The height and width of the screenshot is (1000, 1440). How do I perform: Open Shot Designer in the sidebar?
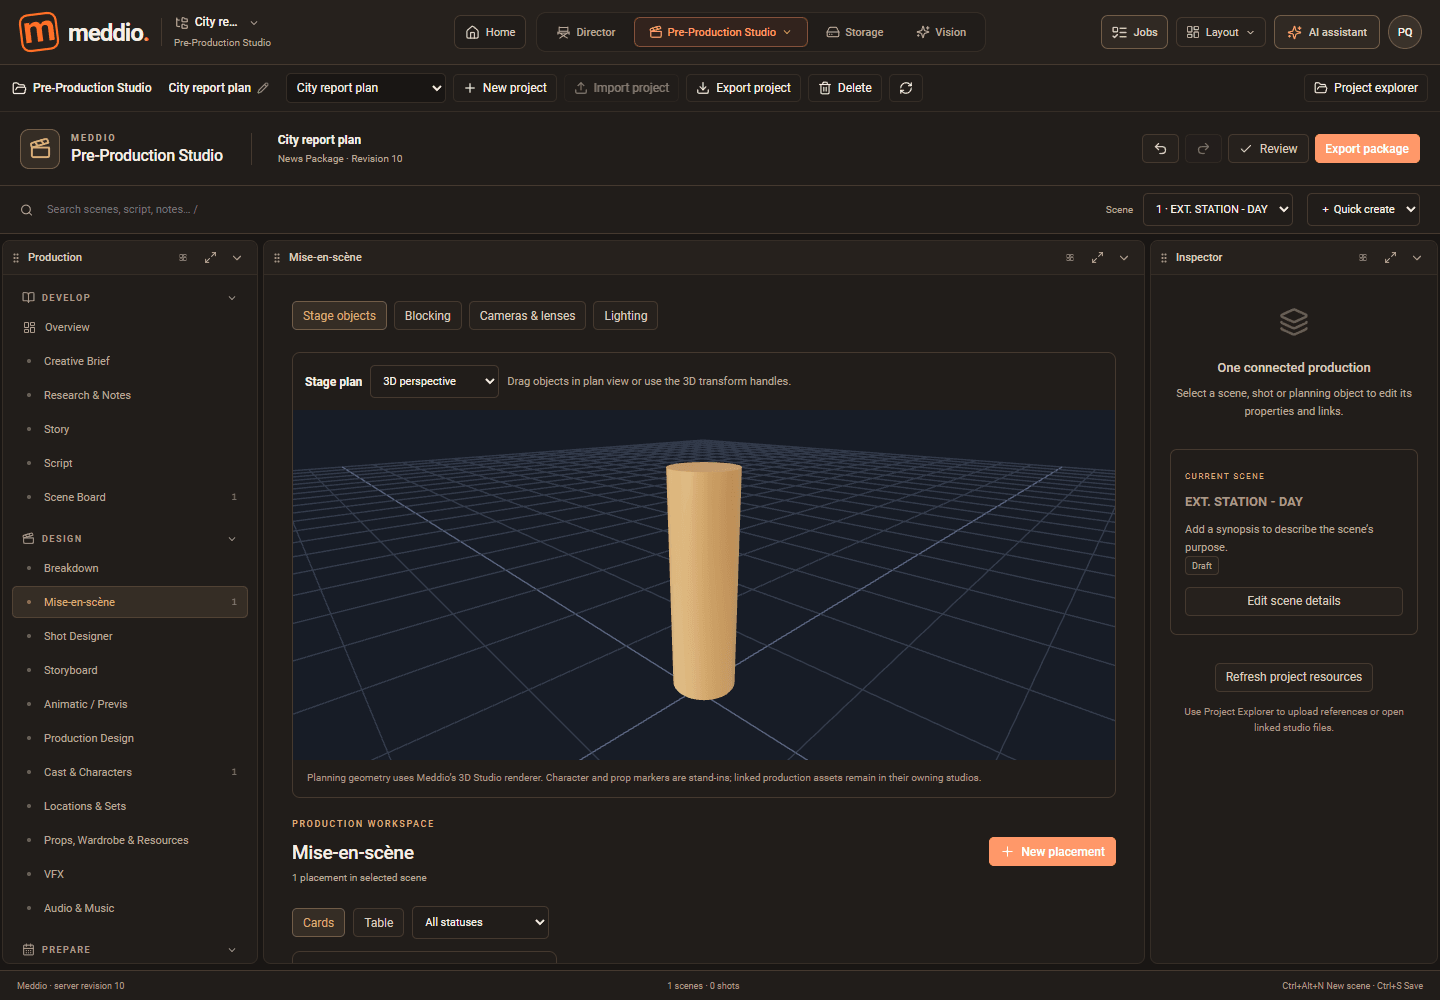click(130, 636)
